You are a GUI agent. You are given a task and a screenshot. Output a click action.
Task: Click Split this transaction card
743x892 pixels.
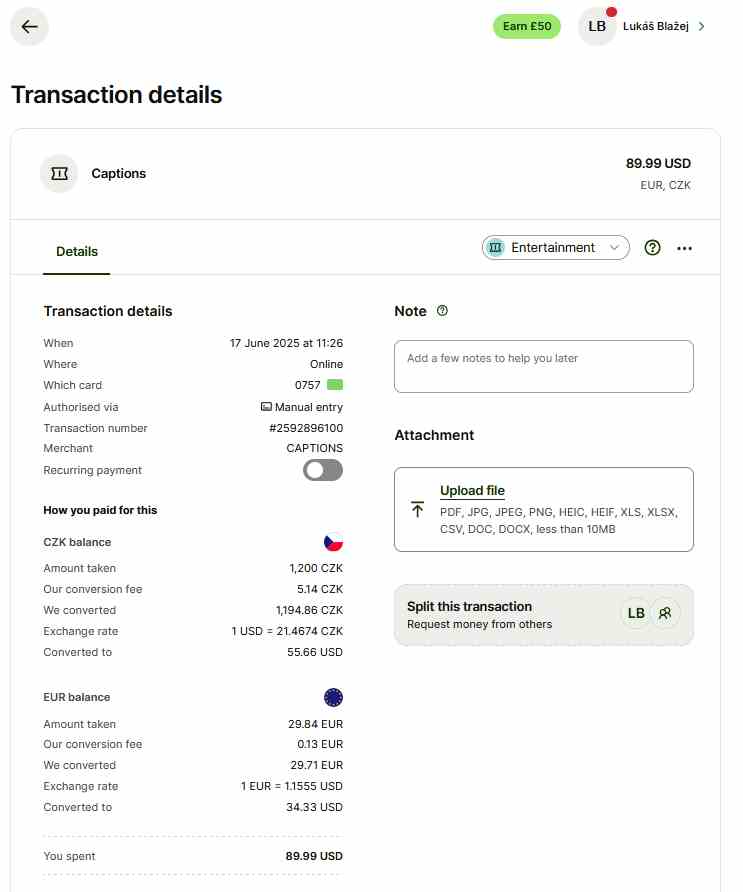[x=500, y=615]
